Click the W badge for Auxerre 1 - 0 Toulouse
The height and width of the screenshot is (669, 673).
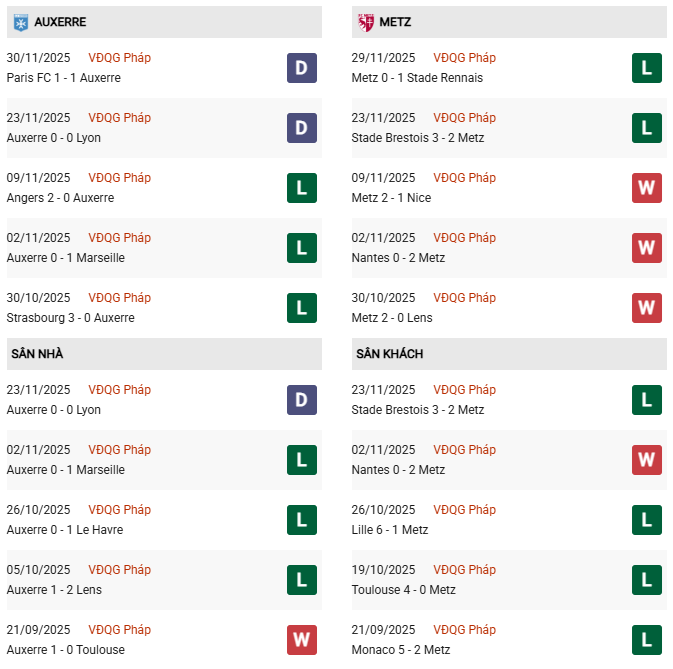[x=301, y=640]
